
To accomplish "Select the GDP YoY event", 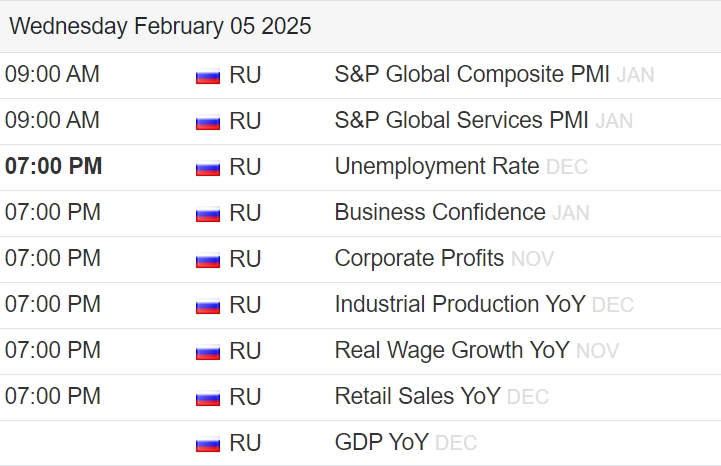I will coord(381,443).
